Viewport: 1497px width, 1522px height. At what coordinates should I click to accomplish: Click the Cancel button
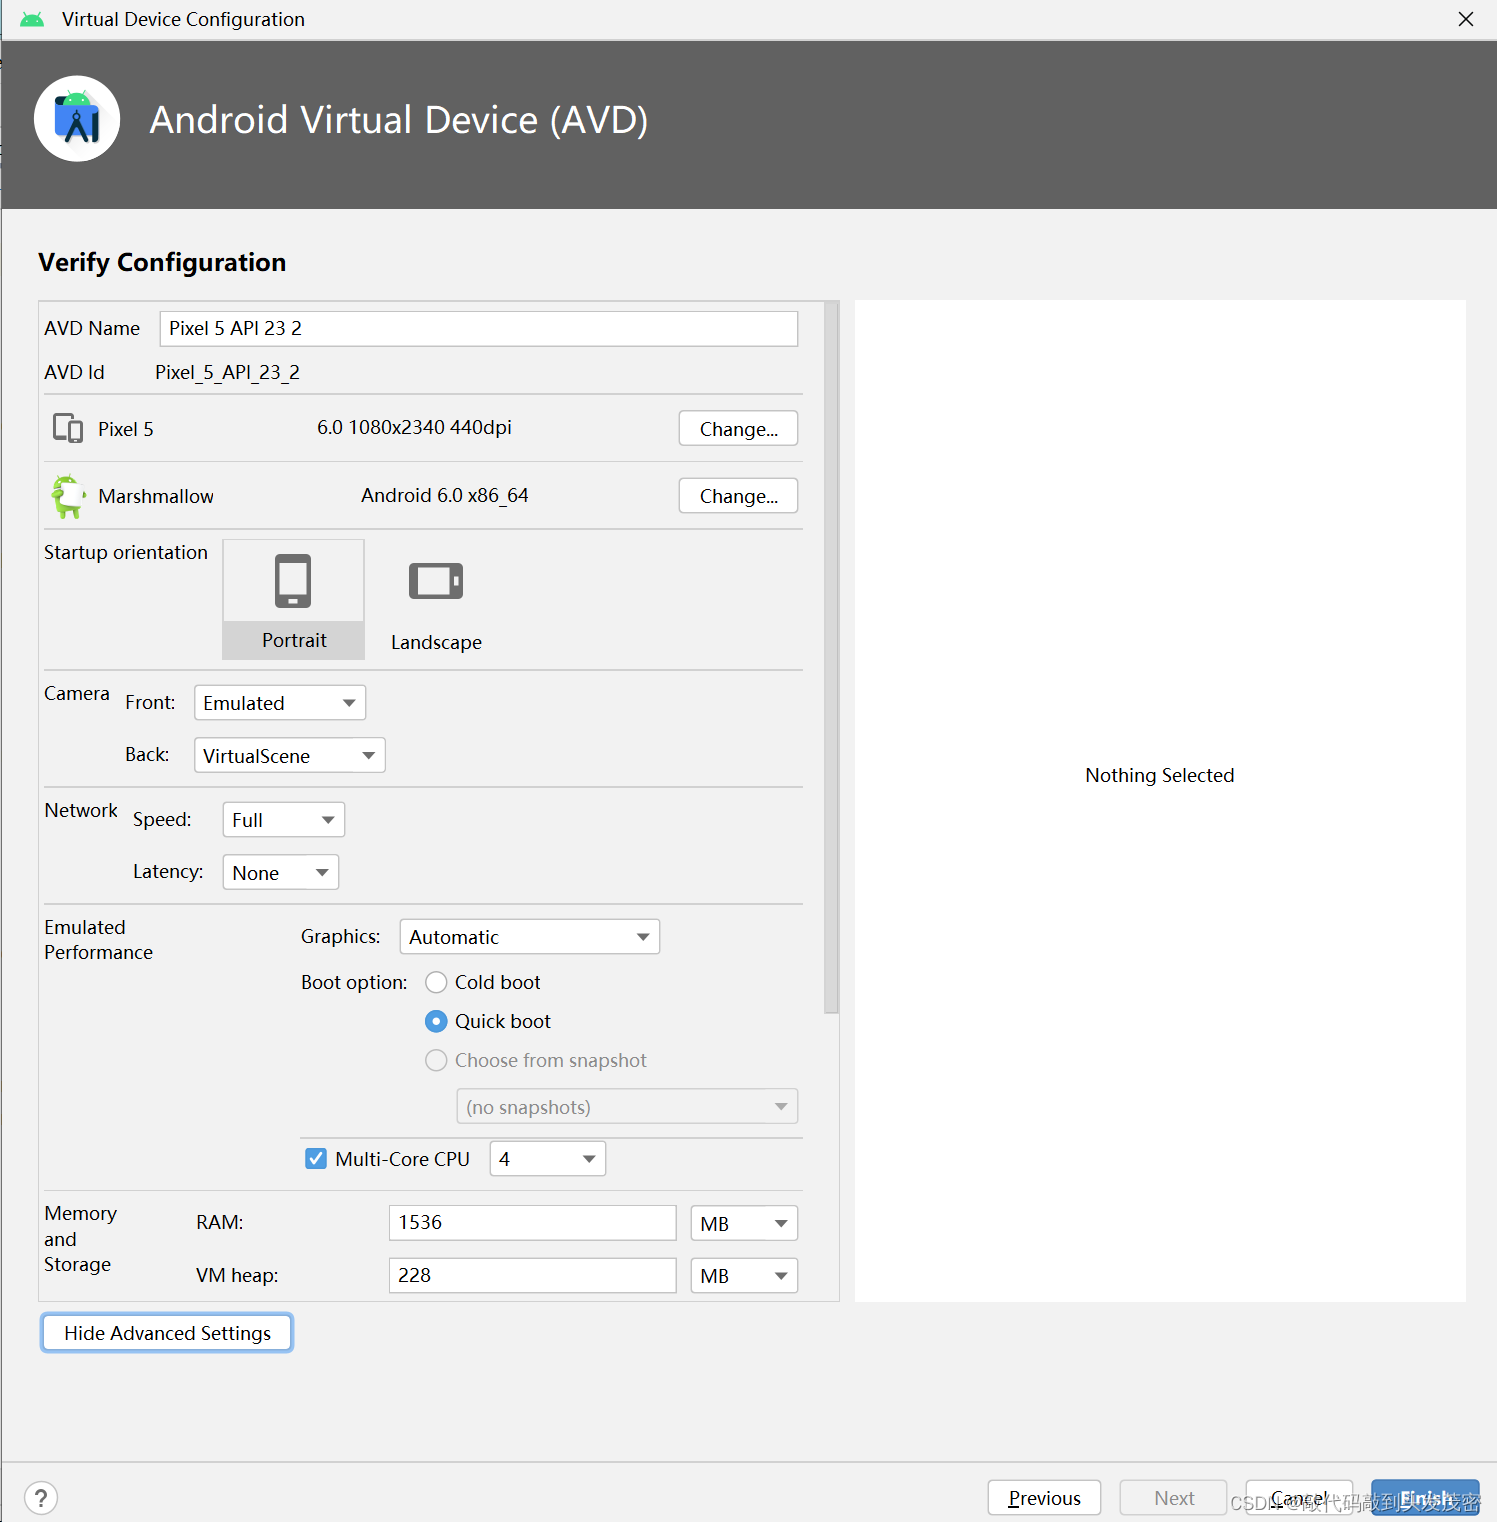(1299, 1497)
